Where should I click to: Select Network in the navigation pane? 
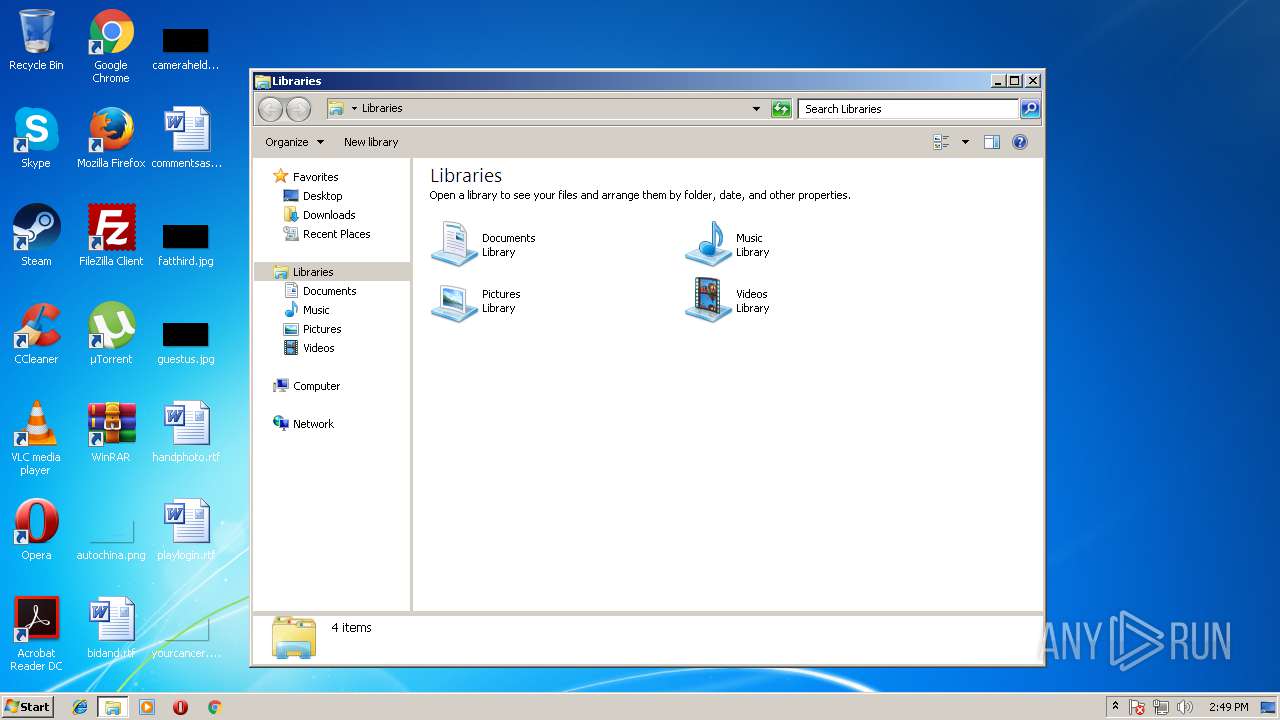click(x=303, y=424)
